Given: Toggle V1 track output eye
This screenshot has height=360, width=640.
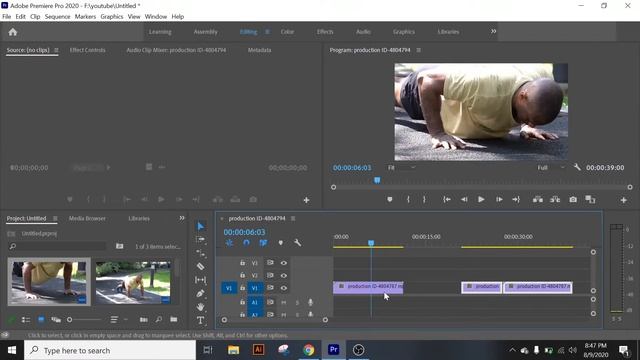Looking at the screenshot, I should pyautogui.click(x=284, y=288).
